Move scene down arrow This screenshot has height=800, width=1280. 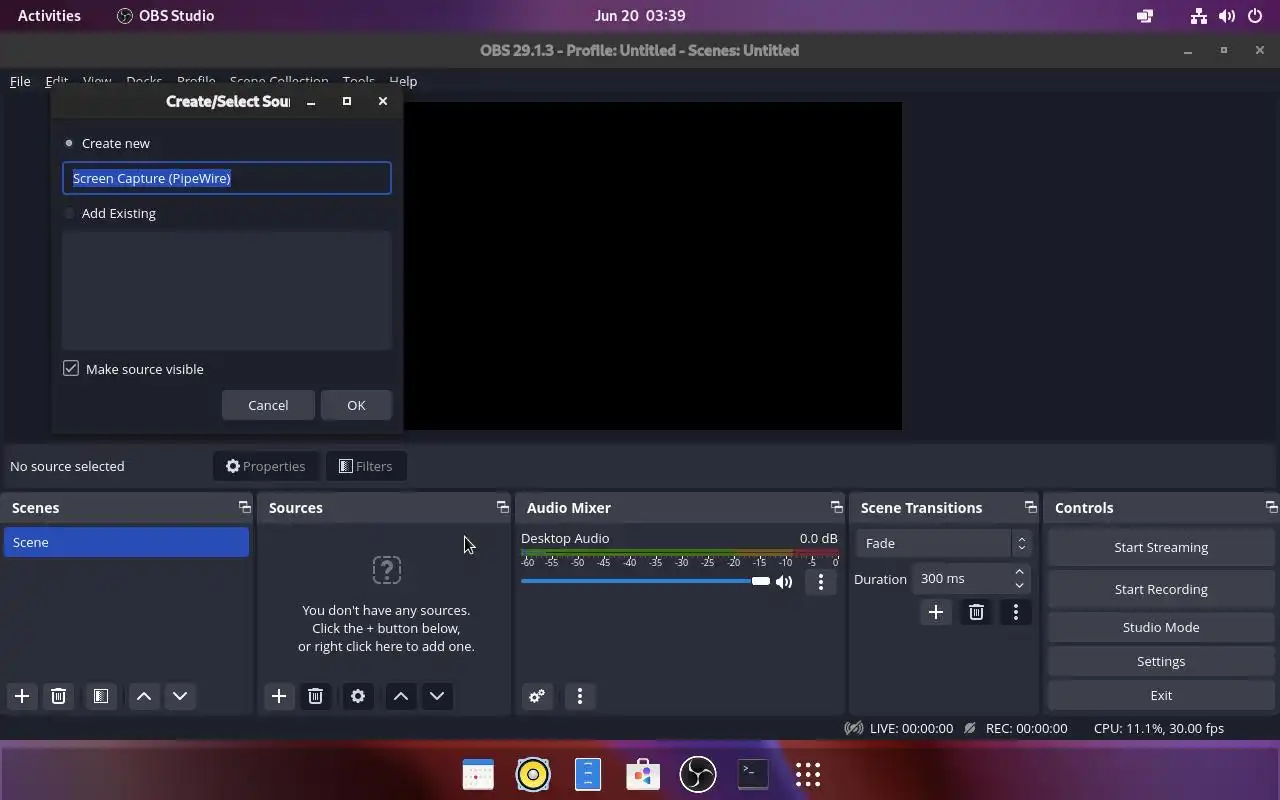pos(180,696)
